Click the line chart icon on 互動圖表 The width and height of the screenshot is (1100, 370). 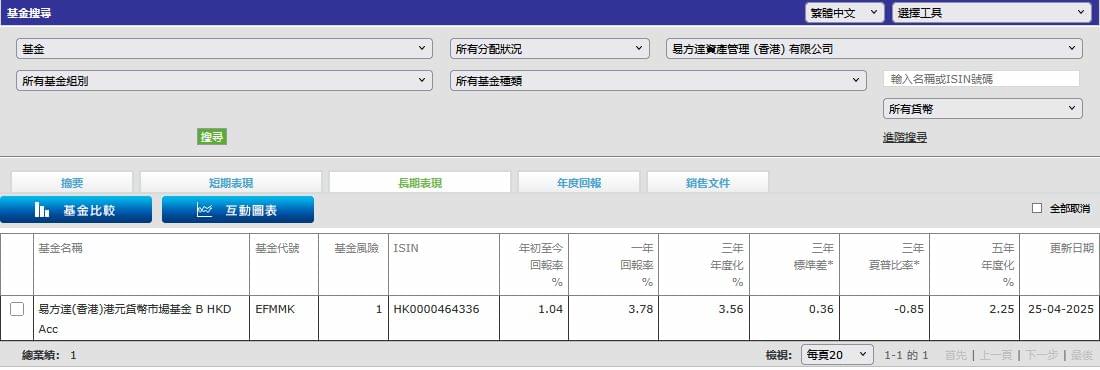204,210
